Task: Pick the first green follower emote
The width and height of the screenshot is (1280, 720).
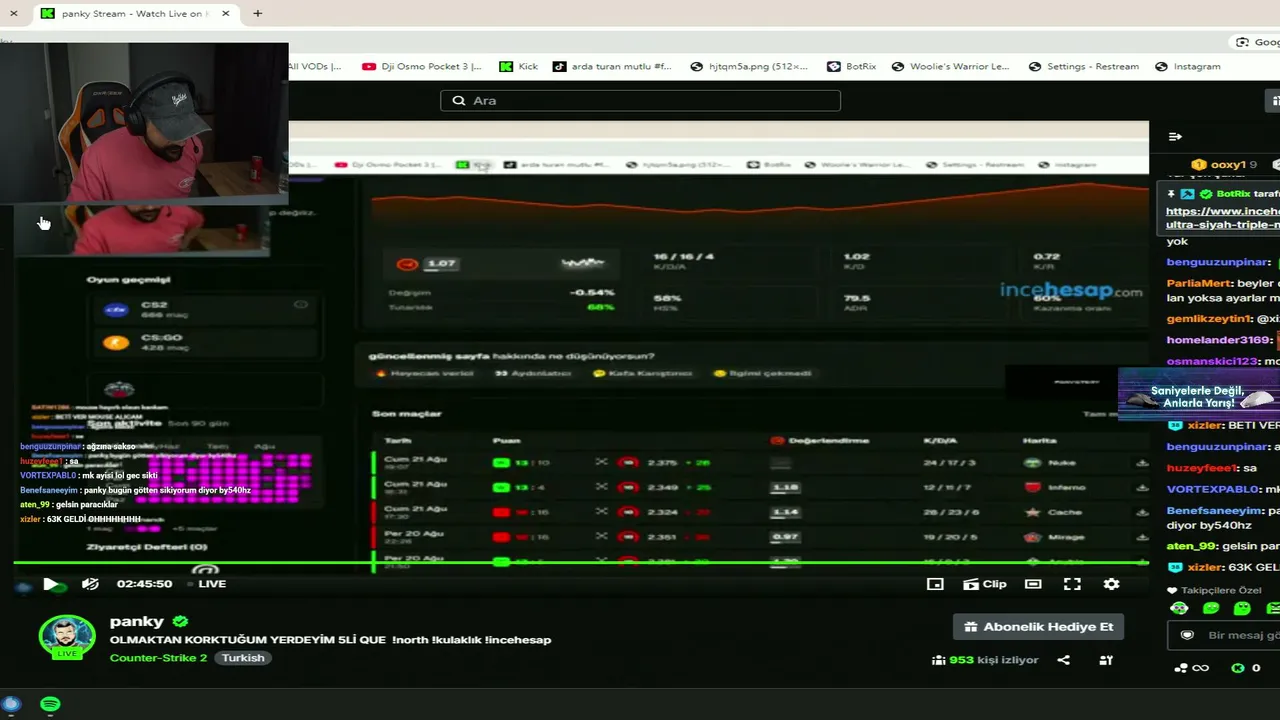Action: click(x=1180, y=608)
